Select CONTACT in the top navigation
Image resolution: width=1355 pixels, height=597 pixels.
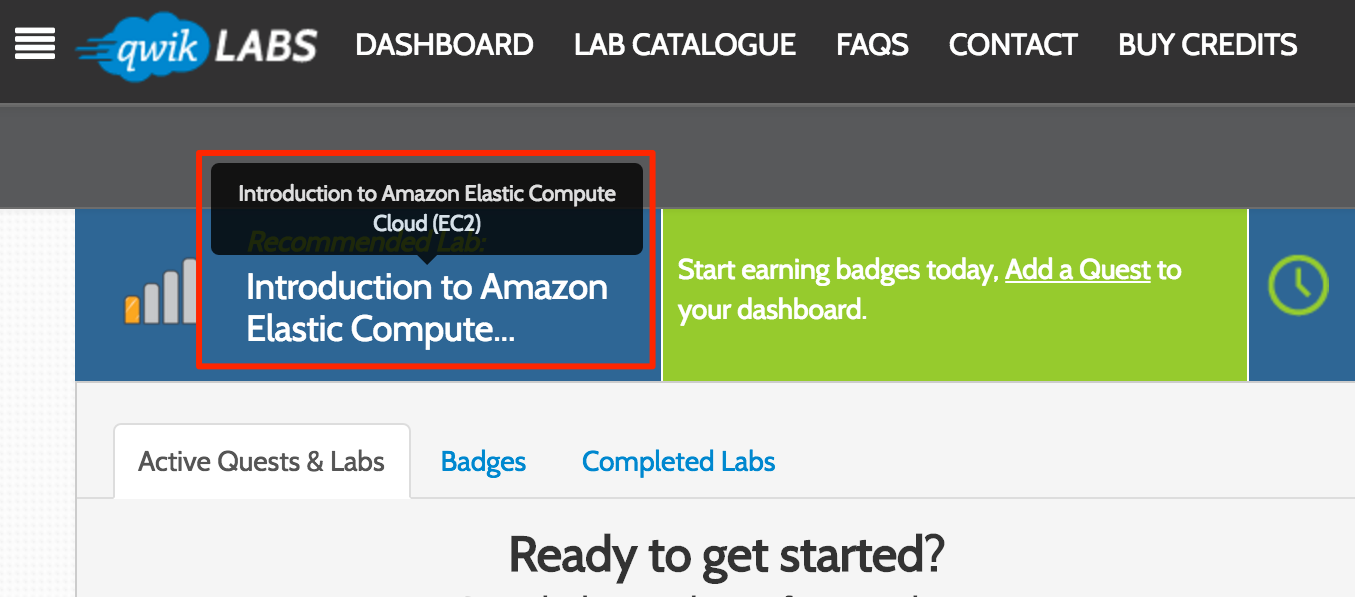pos(1013,45)
